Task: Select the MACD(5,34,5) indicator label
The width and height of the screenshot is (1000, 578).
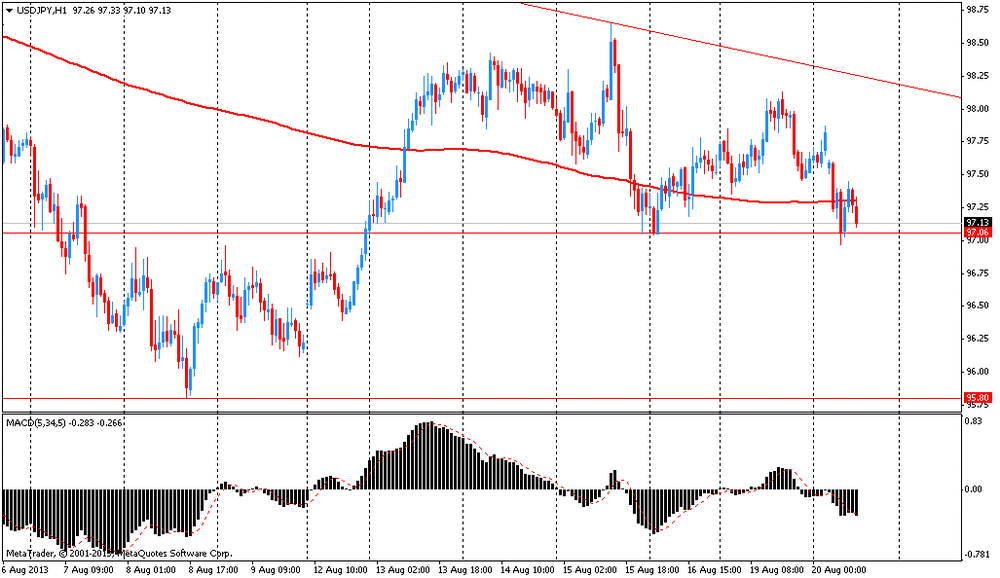Action: [36, 422]
